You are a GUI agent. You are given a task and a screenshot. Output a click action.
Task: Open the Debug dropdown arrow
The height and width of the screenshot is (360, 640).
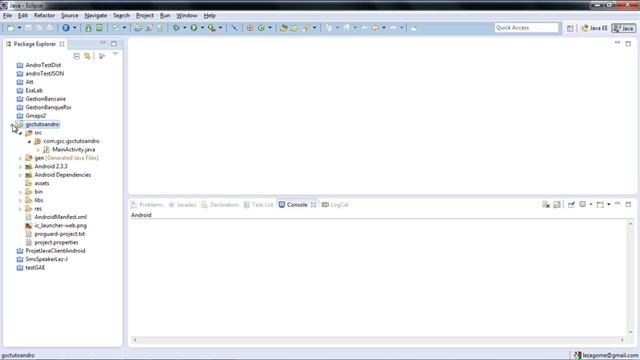tap(184, 28)
